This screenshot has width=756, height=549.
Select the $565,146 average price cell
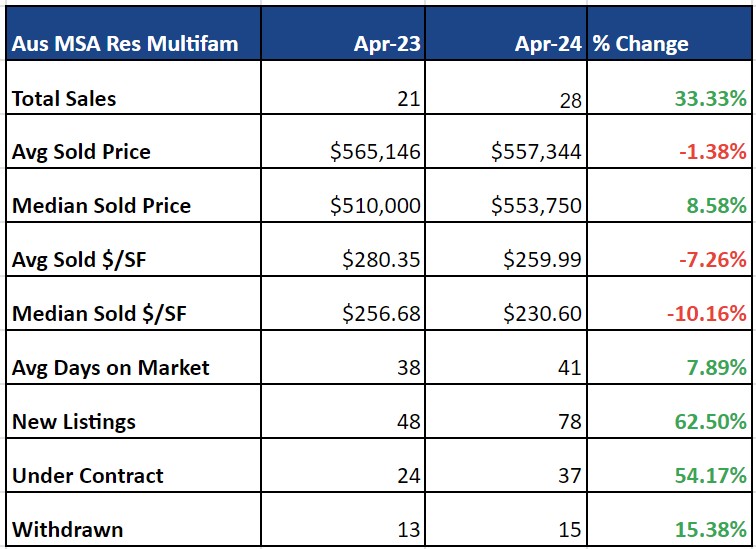pos(376,152)
